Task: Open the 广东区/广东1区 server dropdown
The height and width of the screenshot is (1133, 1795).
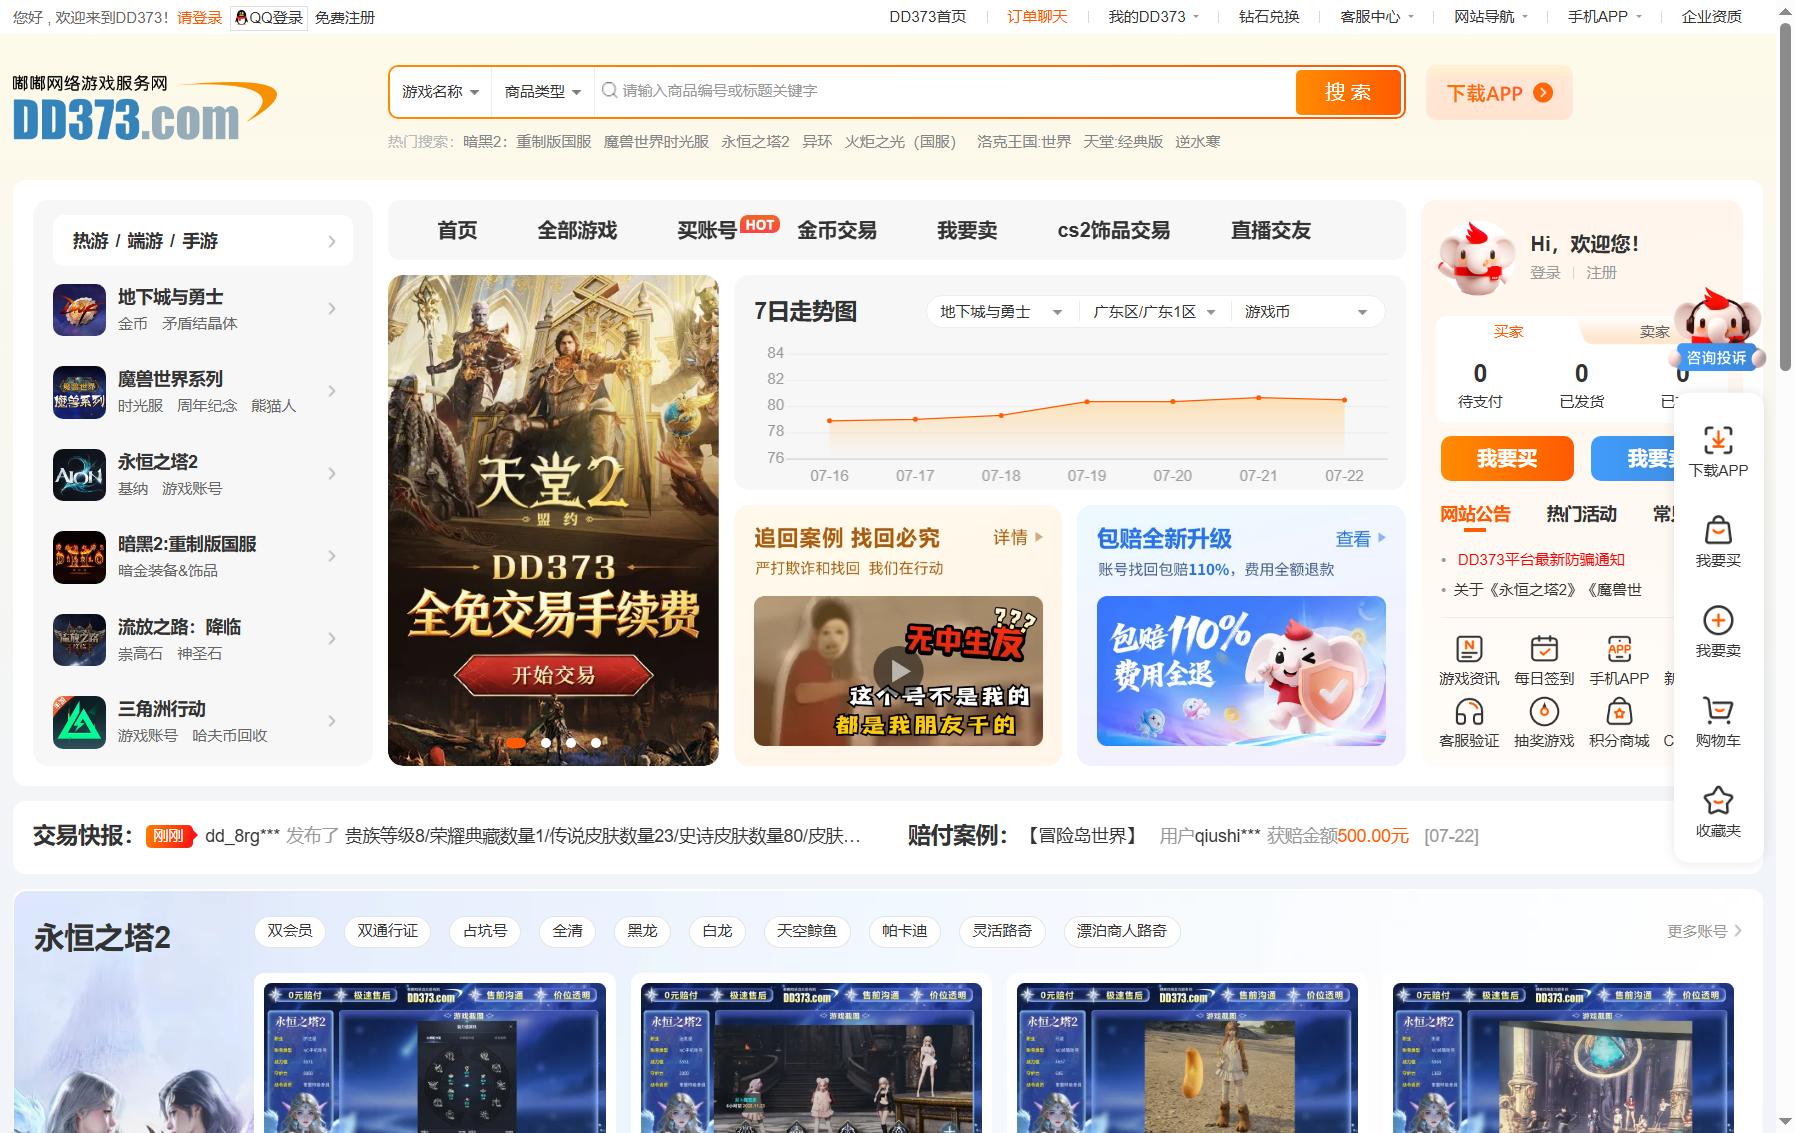Action: coord(1154,312)
